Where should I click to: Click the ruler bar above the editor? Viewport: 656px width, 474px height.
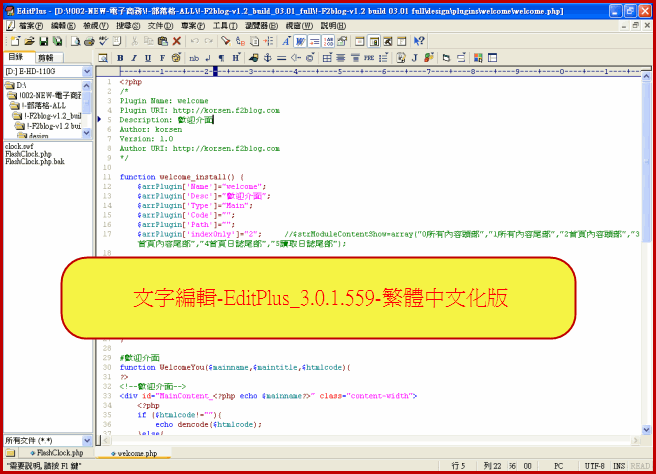tap(370, 72)
